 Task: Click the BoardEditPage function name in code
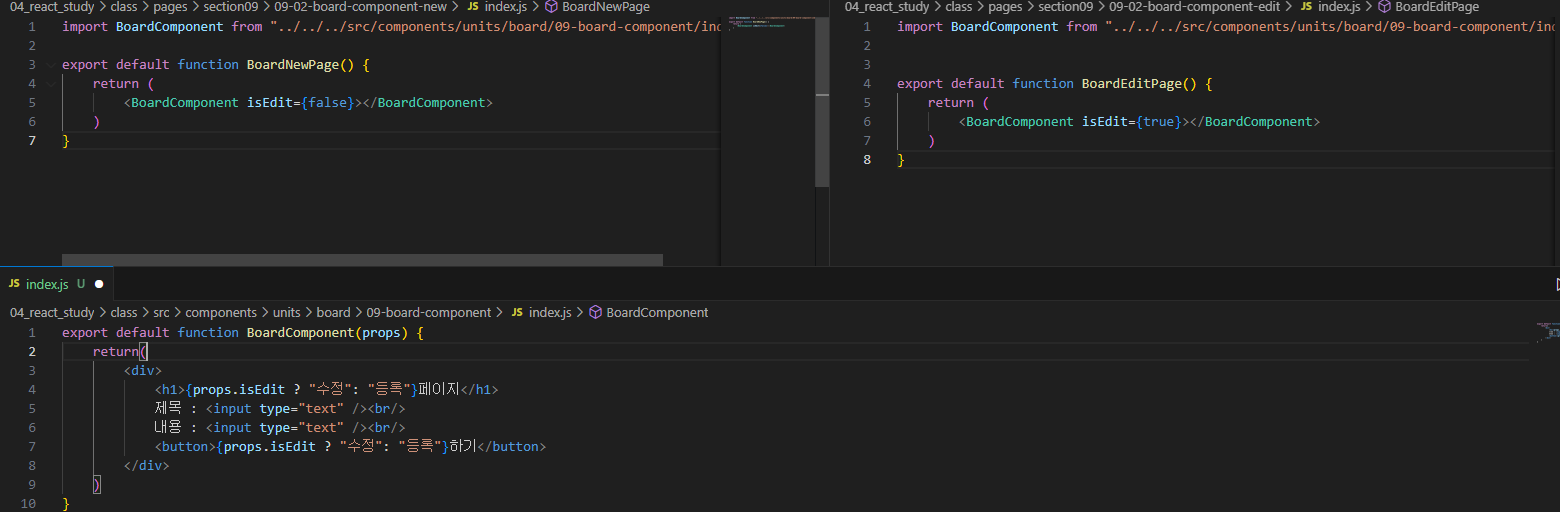[1132, 84]
